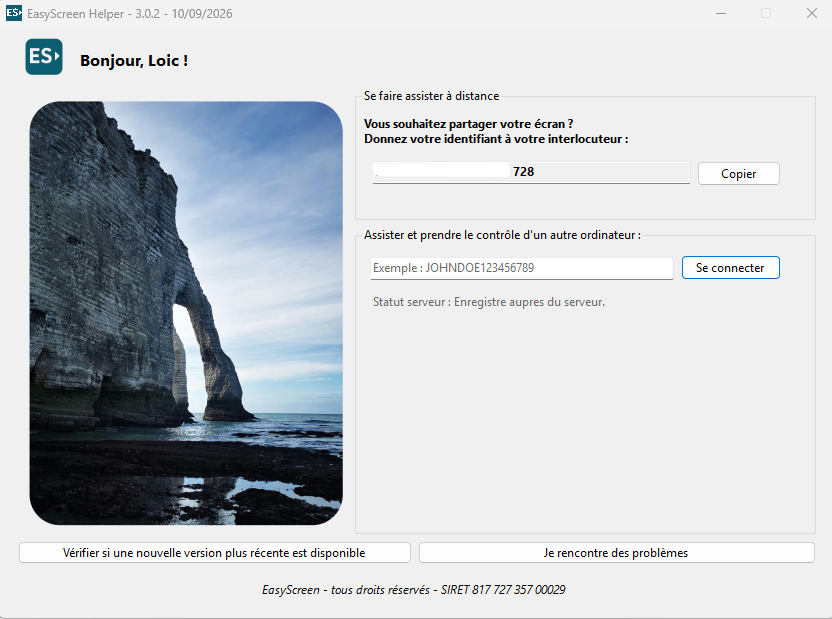This screenshot has height=619, width=832.
Task: Click the window title "EasyScreen Helper - 3.0.2"
Action: 129,14
